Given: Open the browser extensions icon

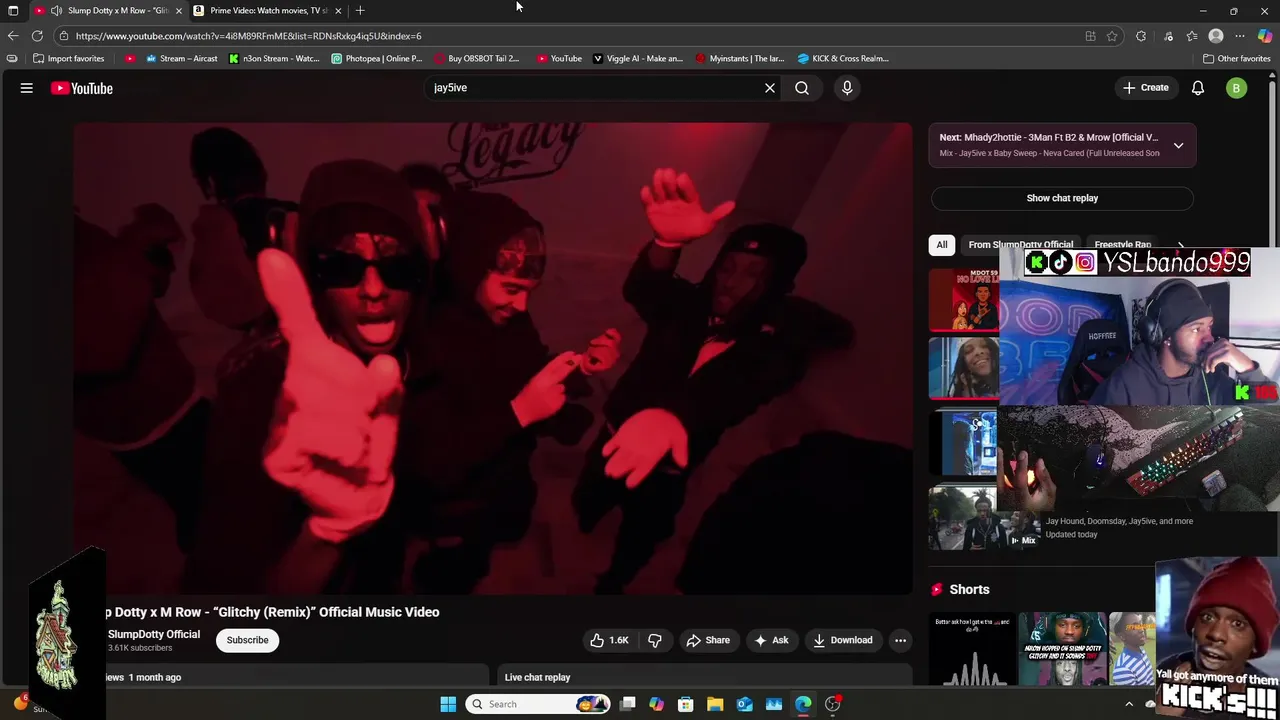Looking at the screenshot, I should tap(1141, 36).
